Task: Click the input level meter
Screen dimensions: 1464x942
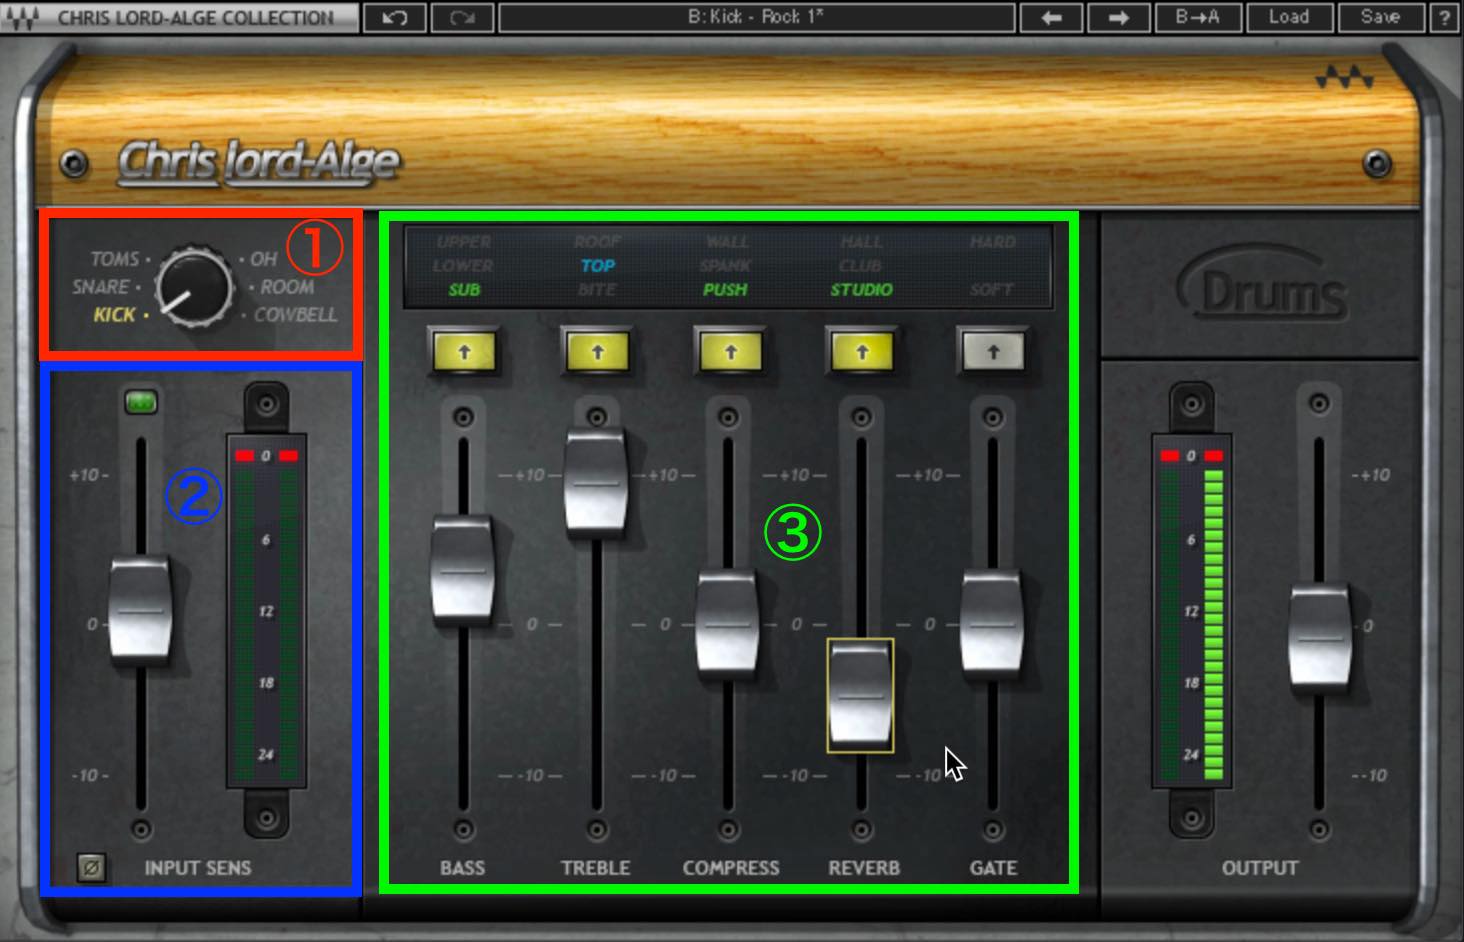Action: [266, 610]
